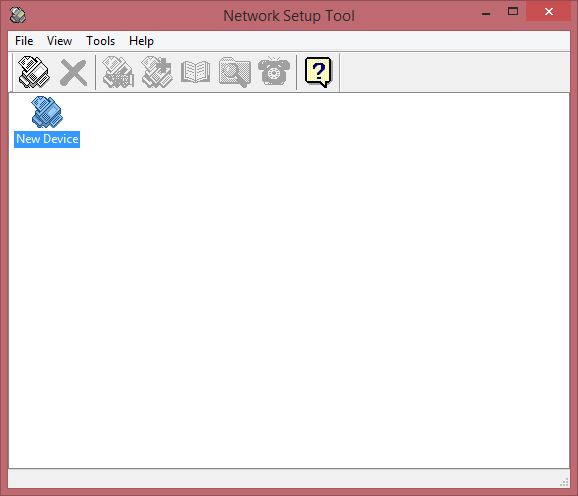Open the Help menu
Image resolution: width=578 pixels, height=496 pixels.
(x=141, y=41)
